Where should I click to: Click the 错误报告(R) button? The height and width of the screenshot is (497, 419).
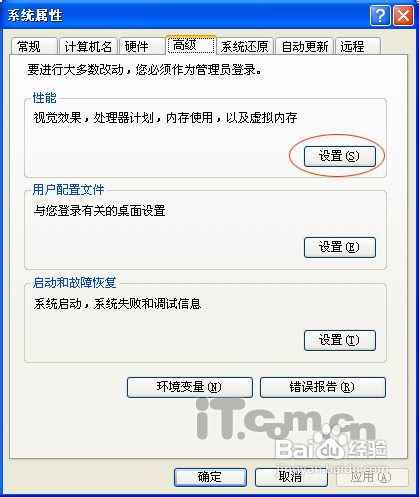(x=323, y=387)
